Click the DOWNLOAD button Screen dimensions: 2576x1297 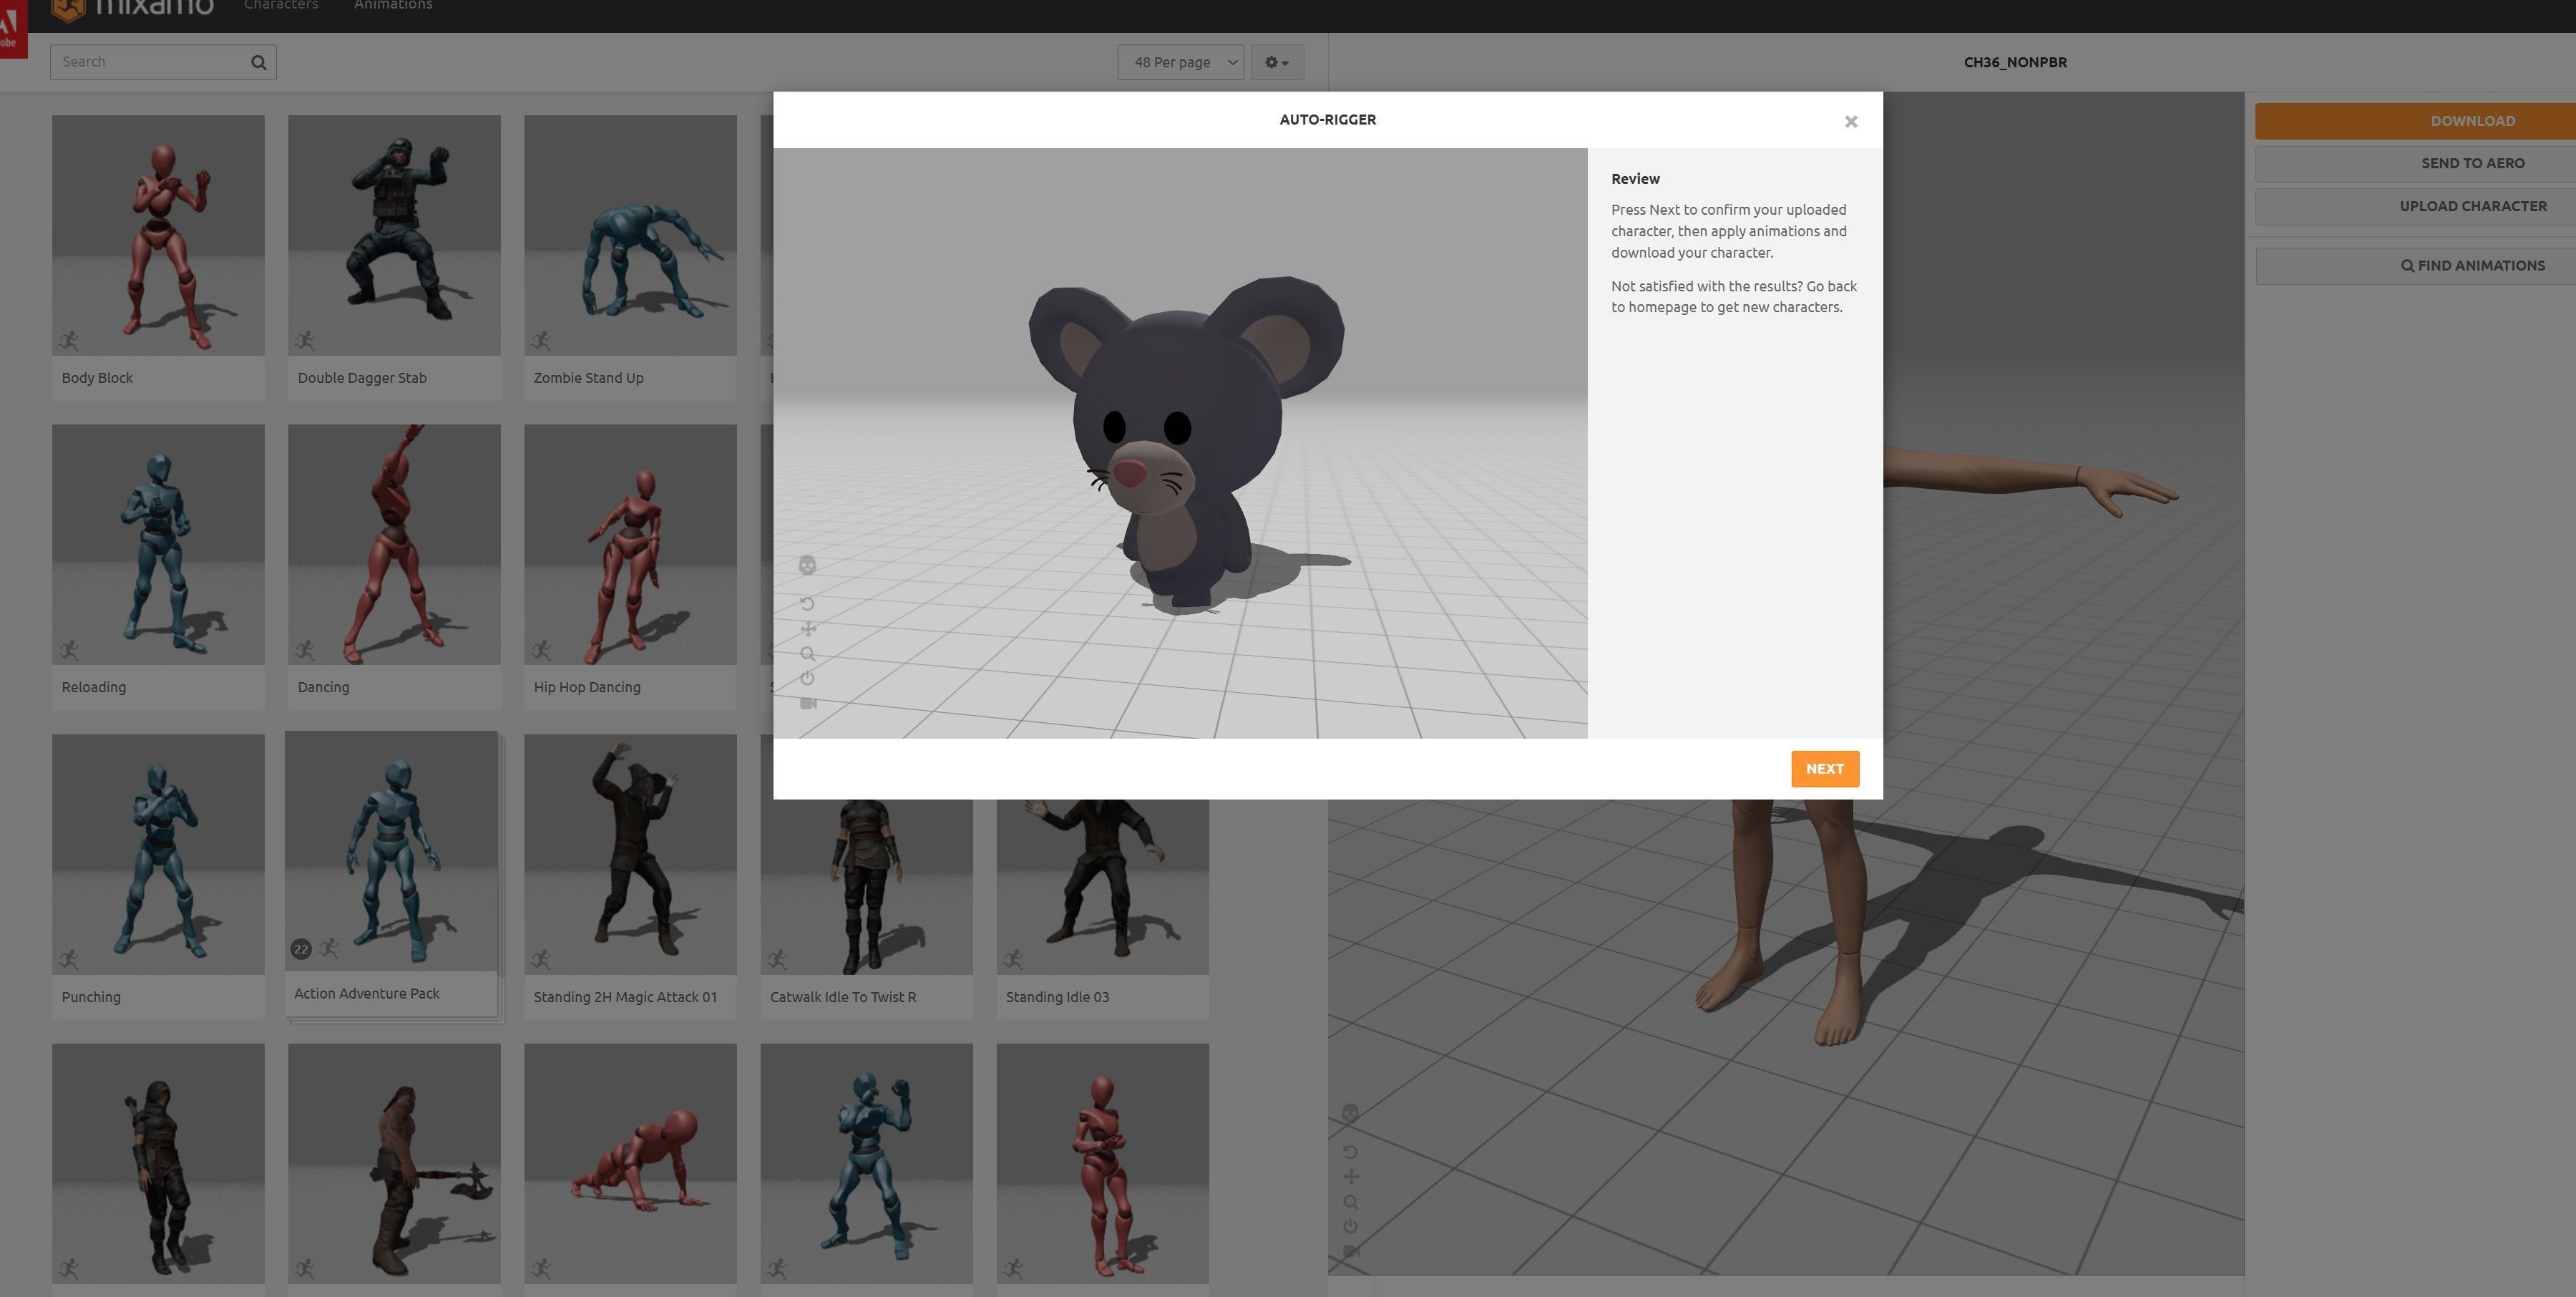click(x=2415, y=121)
